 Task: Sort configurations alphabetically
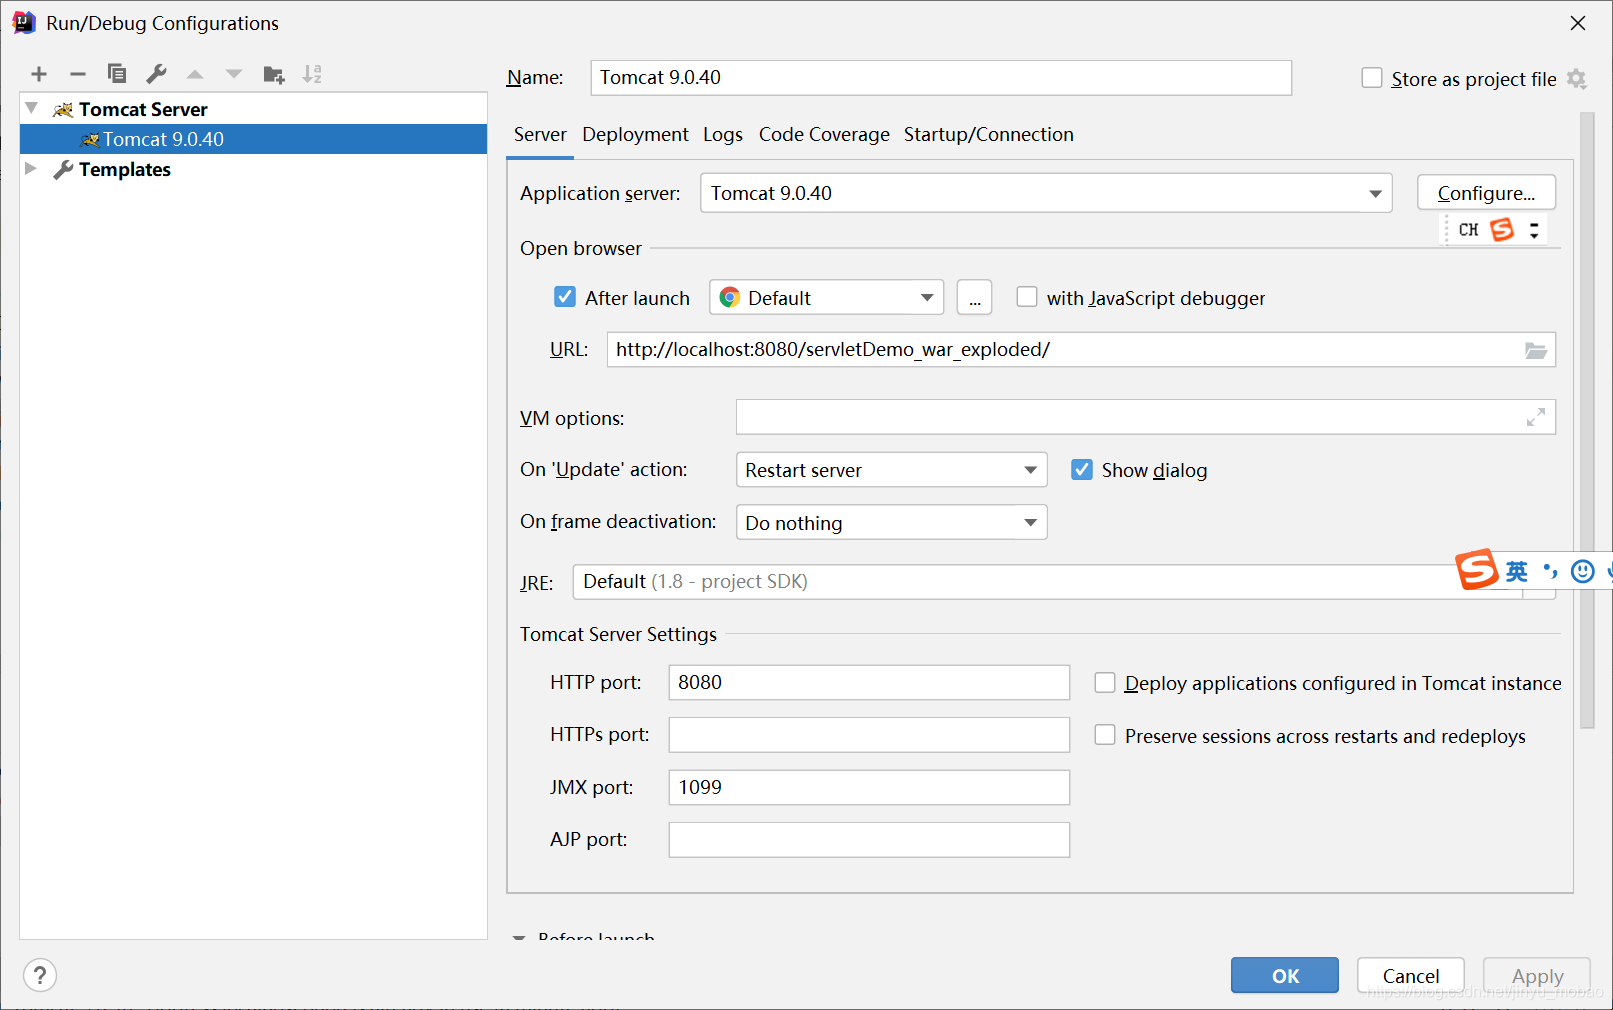pos(313,74)
